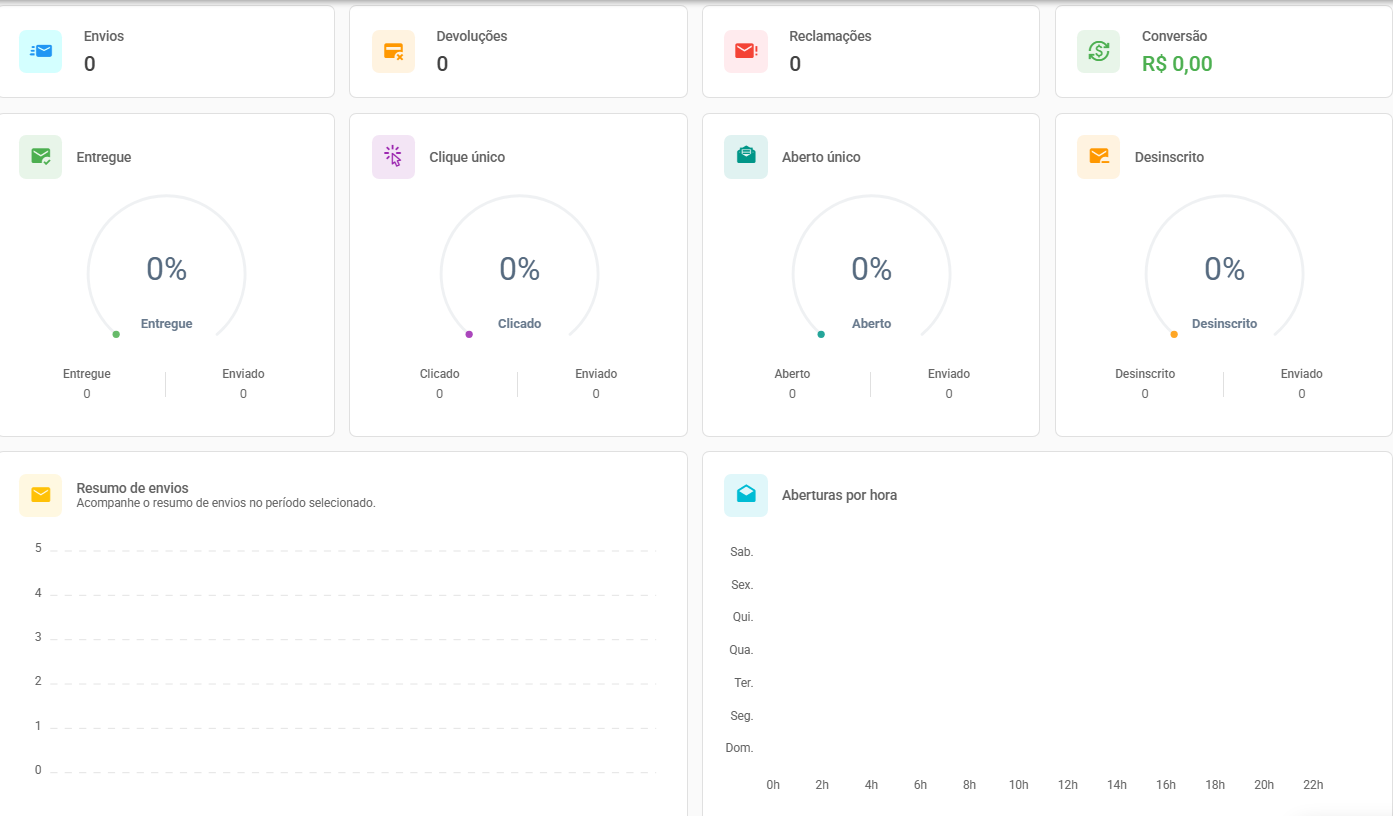The width and height of the screenshot is (1393, 816).
Task: Click the yellow Resumo de envios icon
Action: (x=40, y=495)
